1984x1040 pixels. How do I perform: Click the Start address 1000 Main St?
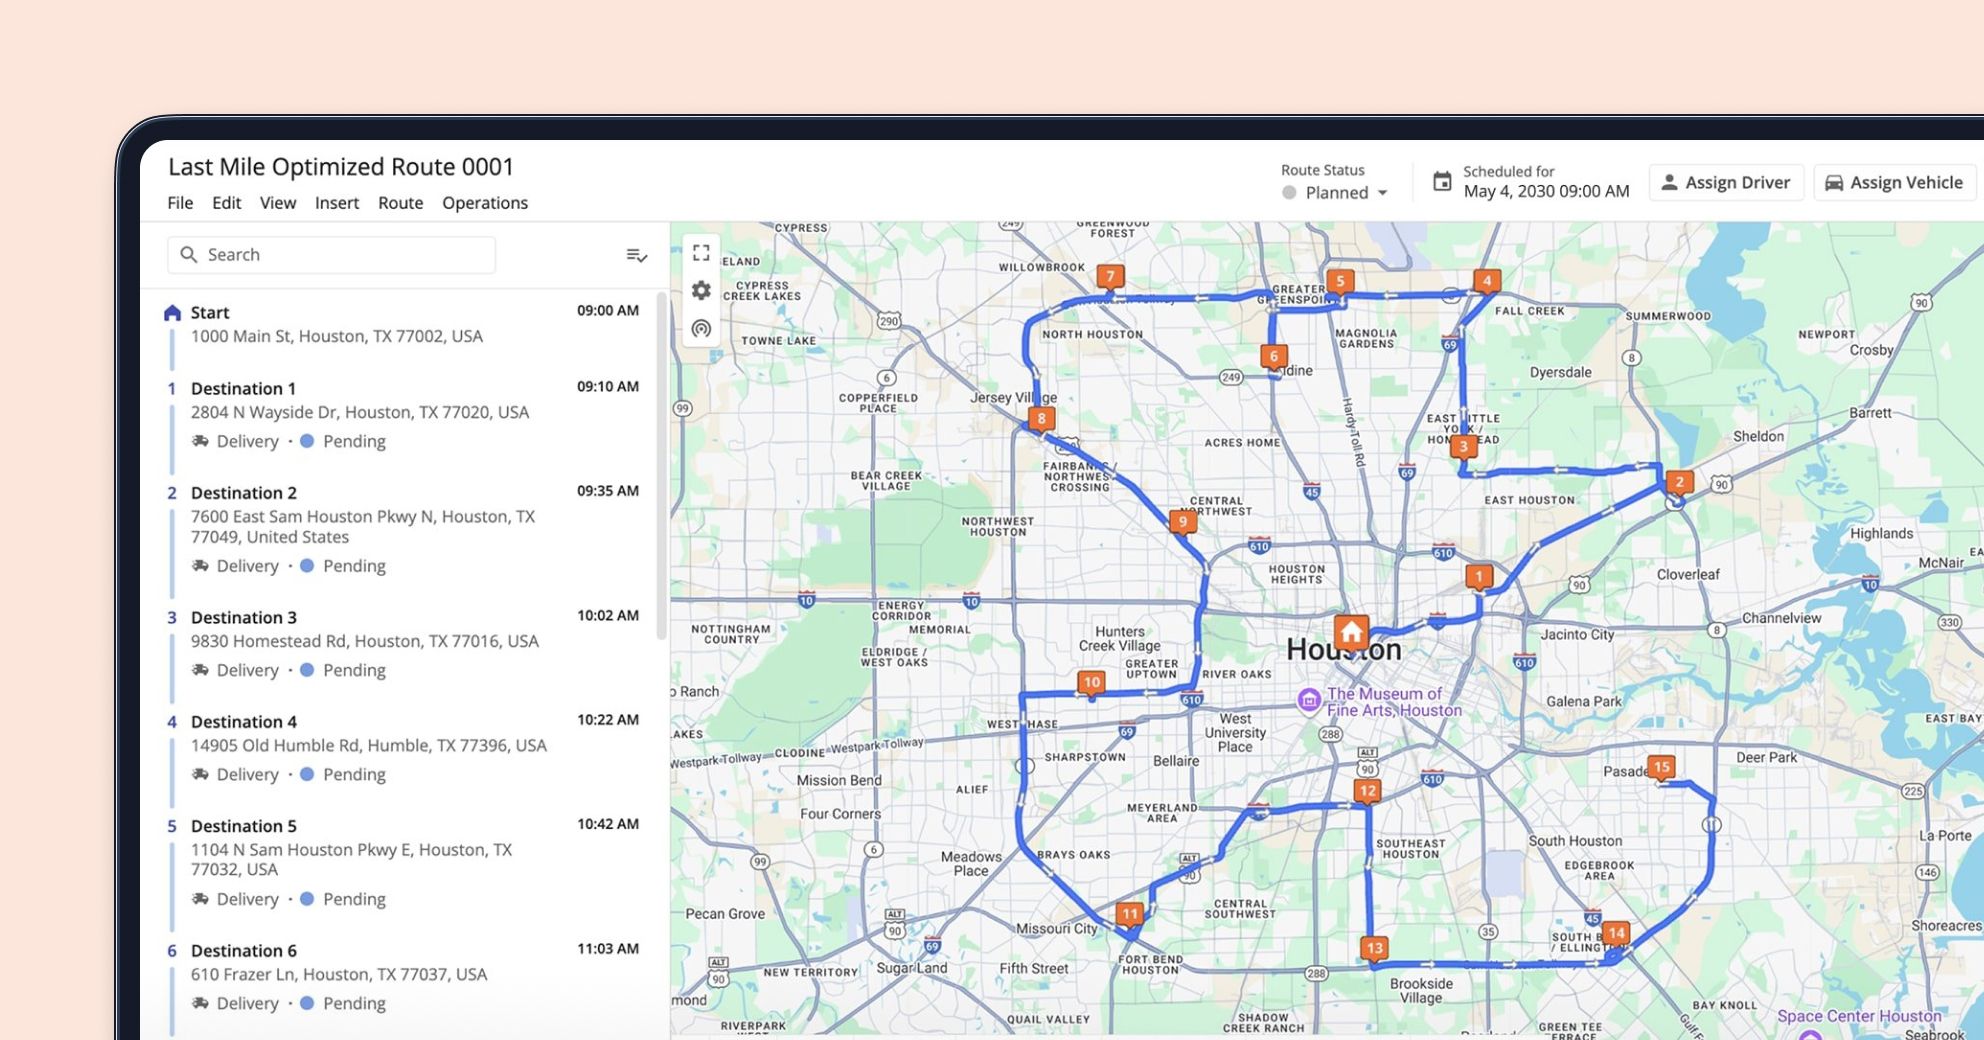(x=336, y=337)
